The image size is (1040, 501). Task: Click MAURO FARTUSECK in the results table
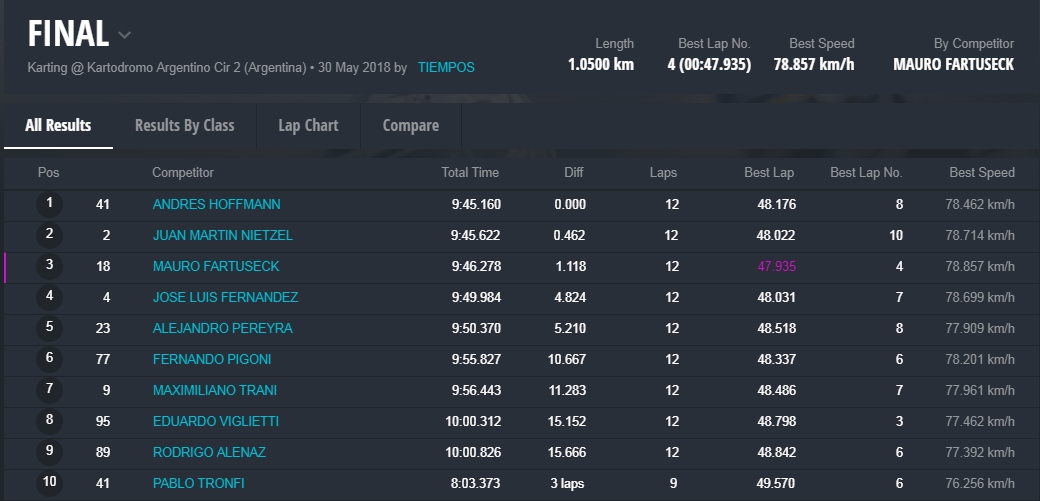[216, 267]
